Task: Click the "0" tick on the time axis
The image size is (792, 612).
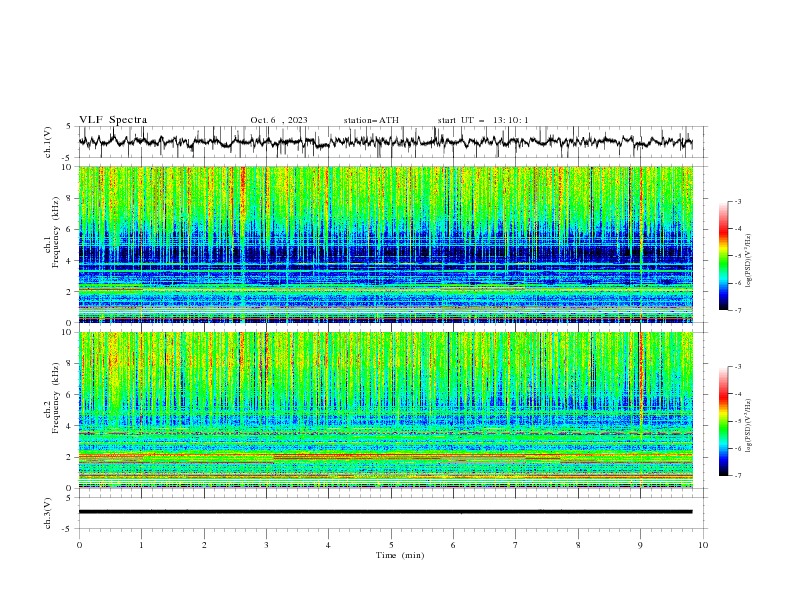Action: 79,545
